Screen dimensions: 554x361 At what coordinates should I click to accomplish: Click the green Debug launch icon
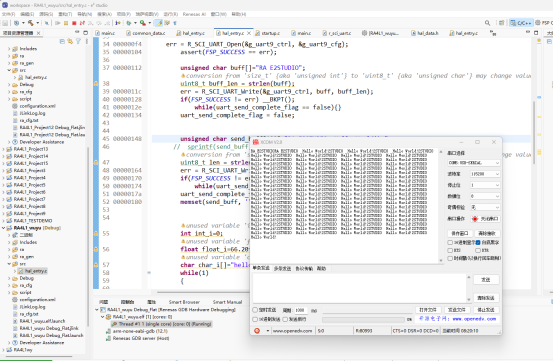click(129, 23)
